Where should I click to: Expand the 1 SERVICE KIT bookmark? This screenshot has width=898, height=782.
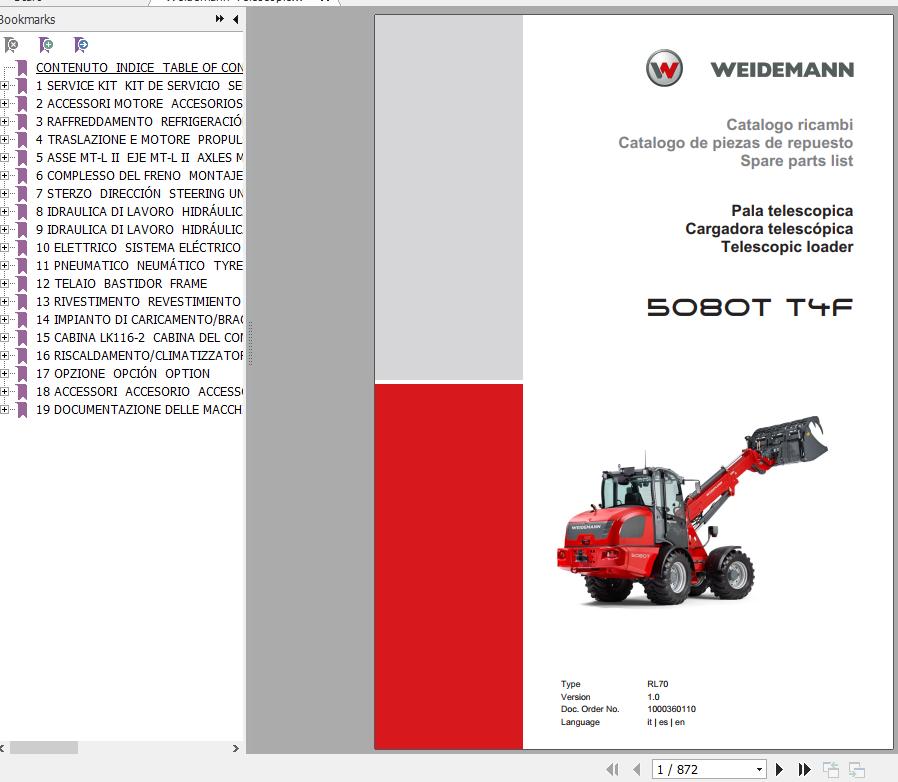5,85
